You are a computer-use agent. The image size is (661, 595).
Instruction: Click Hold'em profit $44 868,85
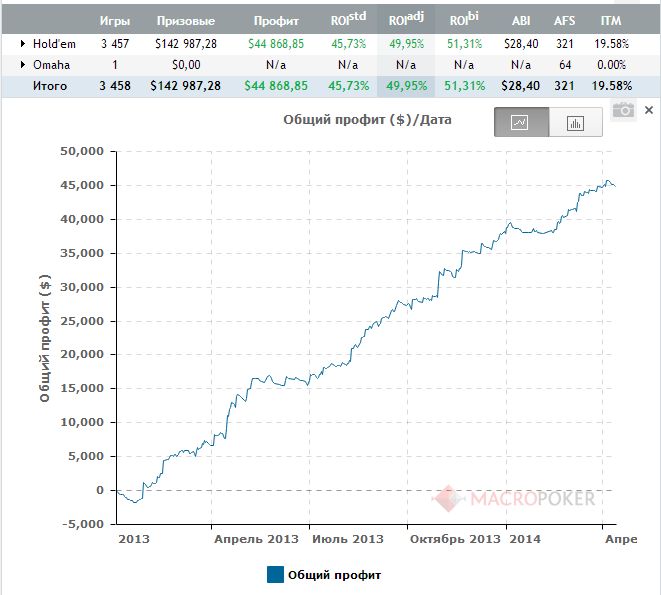tap(276, 44)
